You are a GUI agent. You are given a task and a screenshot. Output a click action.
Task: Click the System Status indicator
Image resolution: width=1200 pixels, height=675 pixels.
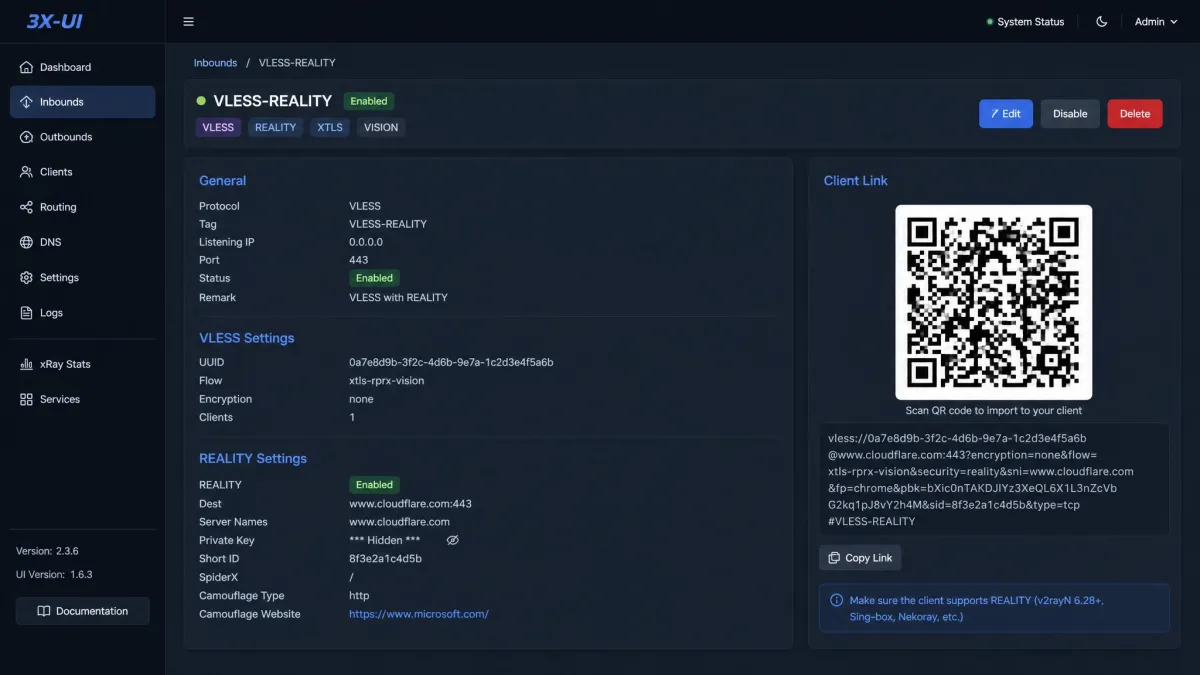tap(1025, 22)
